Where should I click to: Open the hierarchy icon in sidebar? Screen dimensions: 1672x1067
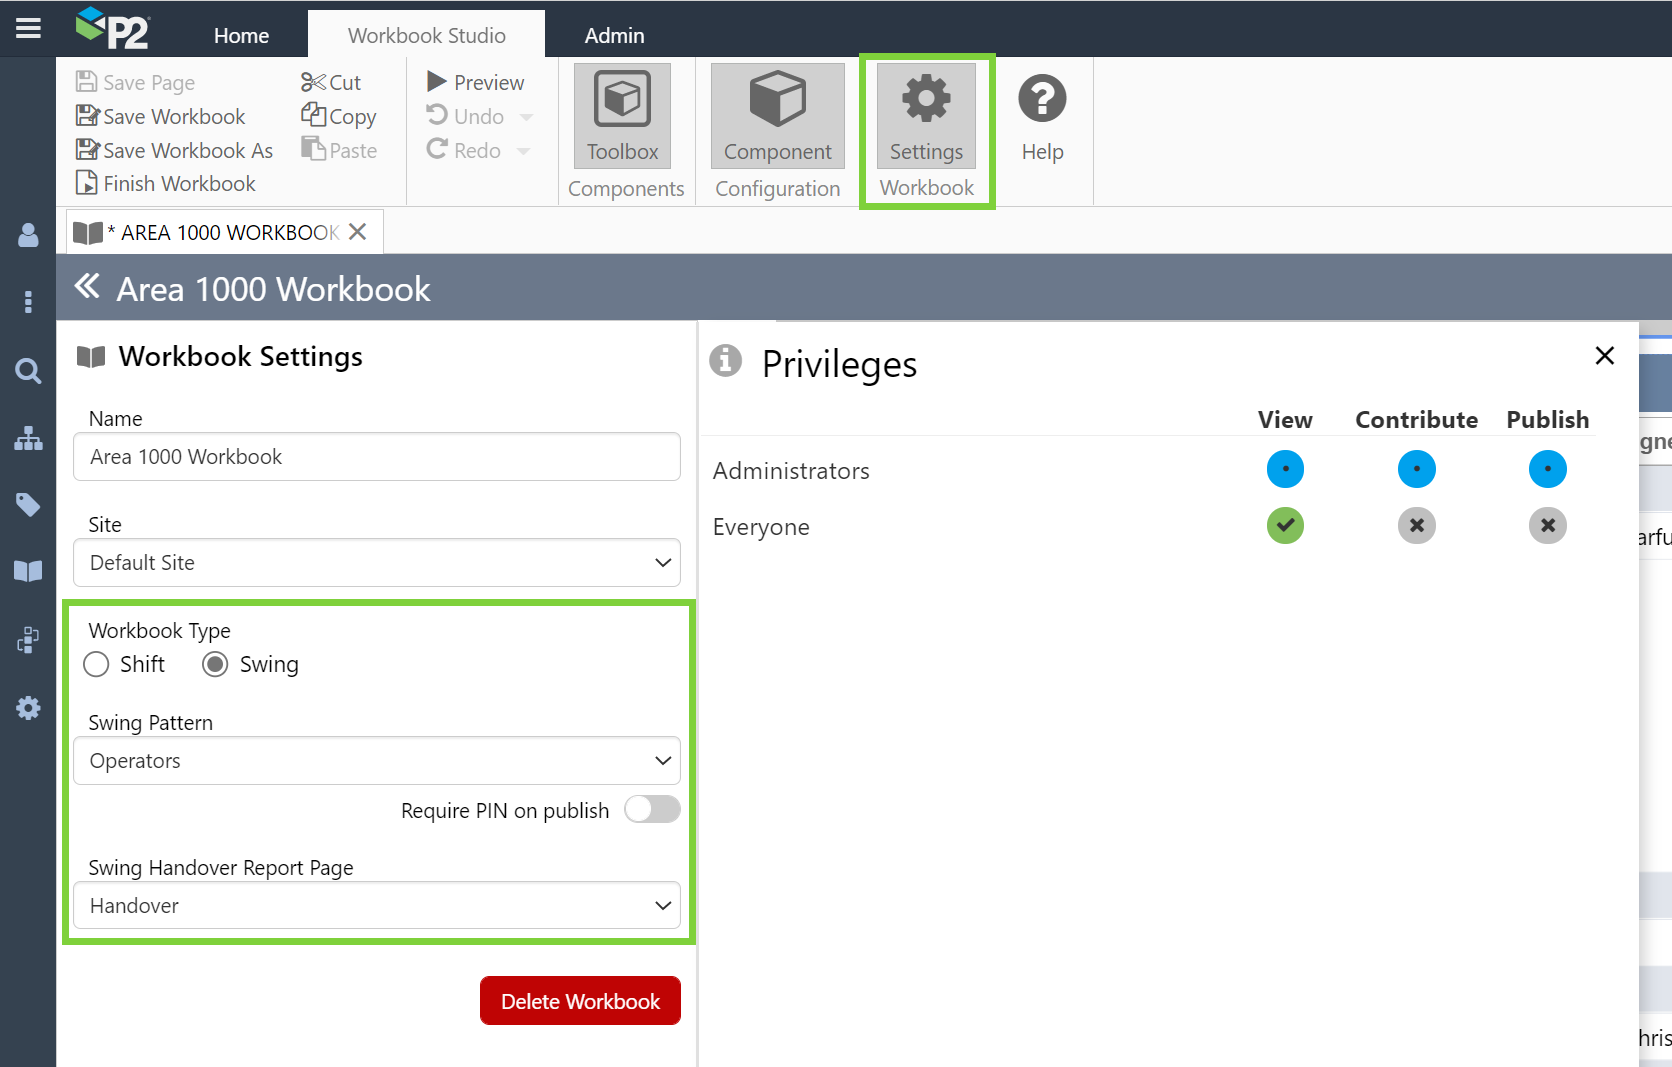click(x=28, y=438)
